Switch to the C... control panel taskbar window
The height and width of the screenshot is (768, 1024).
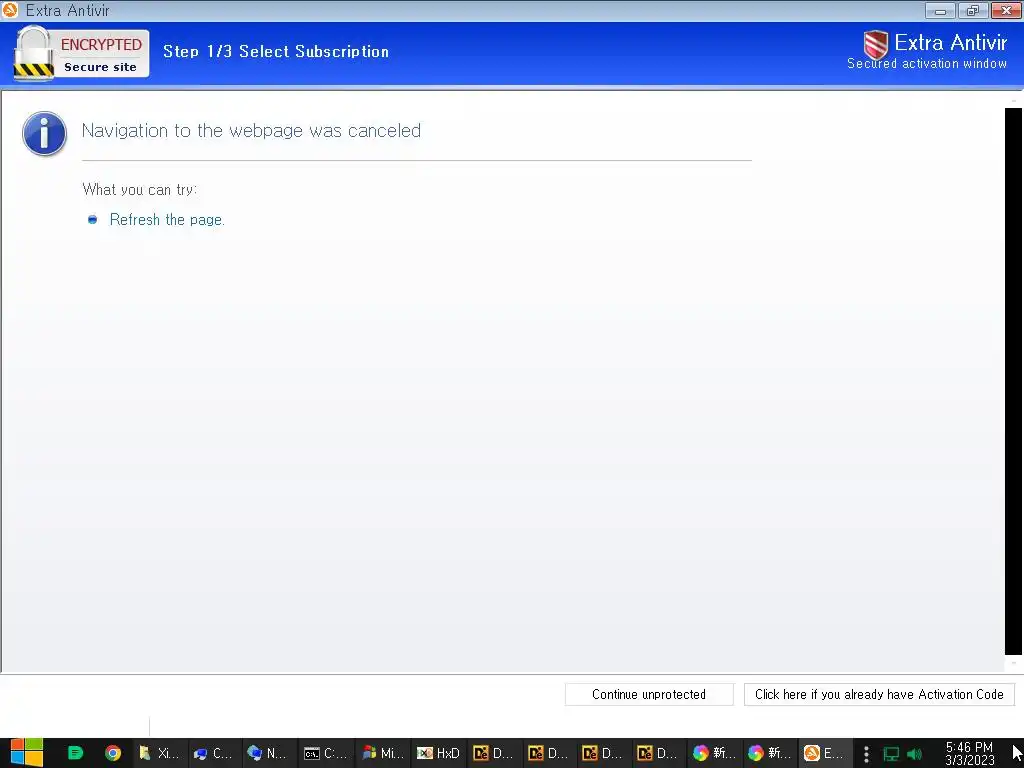(x=214, y=753)
